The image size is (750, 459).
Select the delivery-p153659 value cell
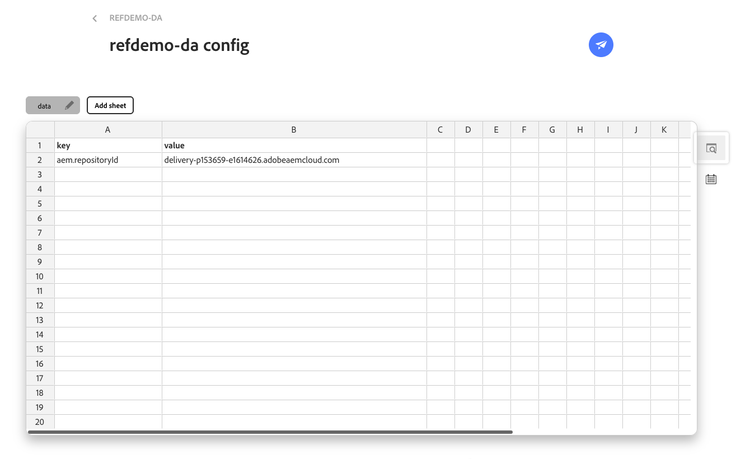[294, 160]
